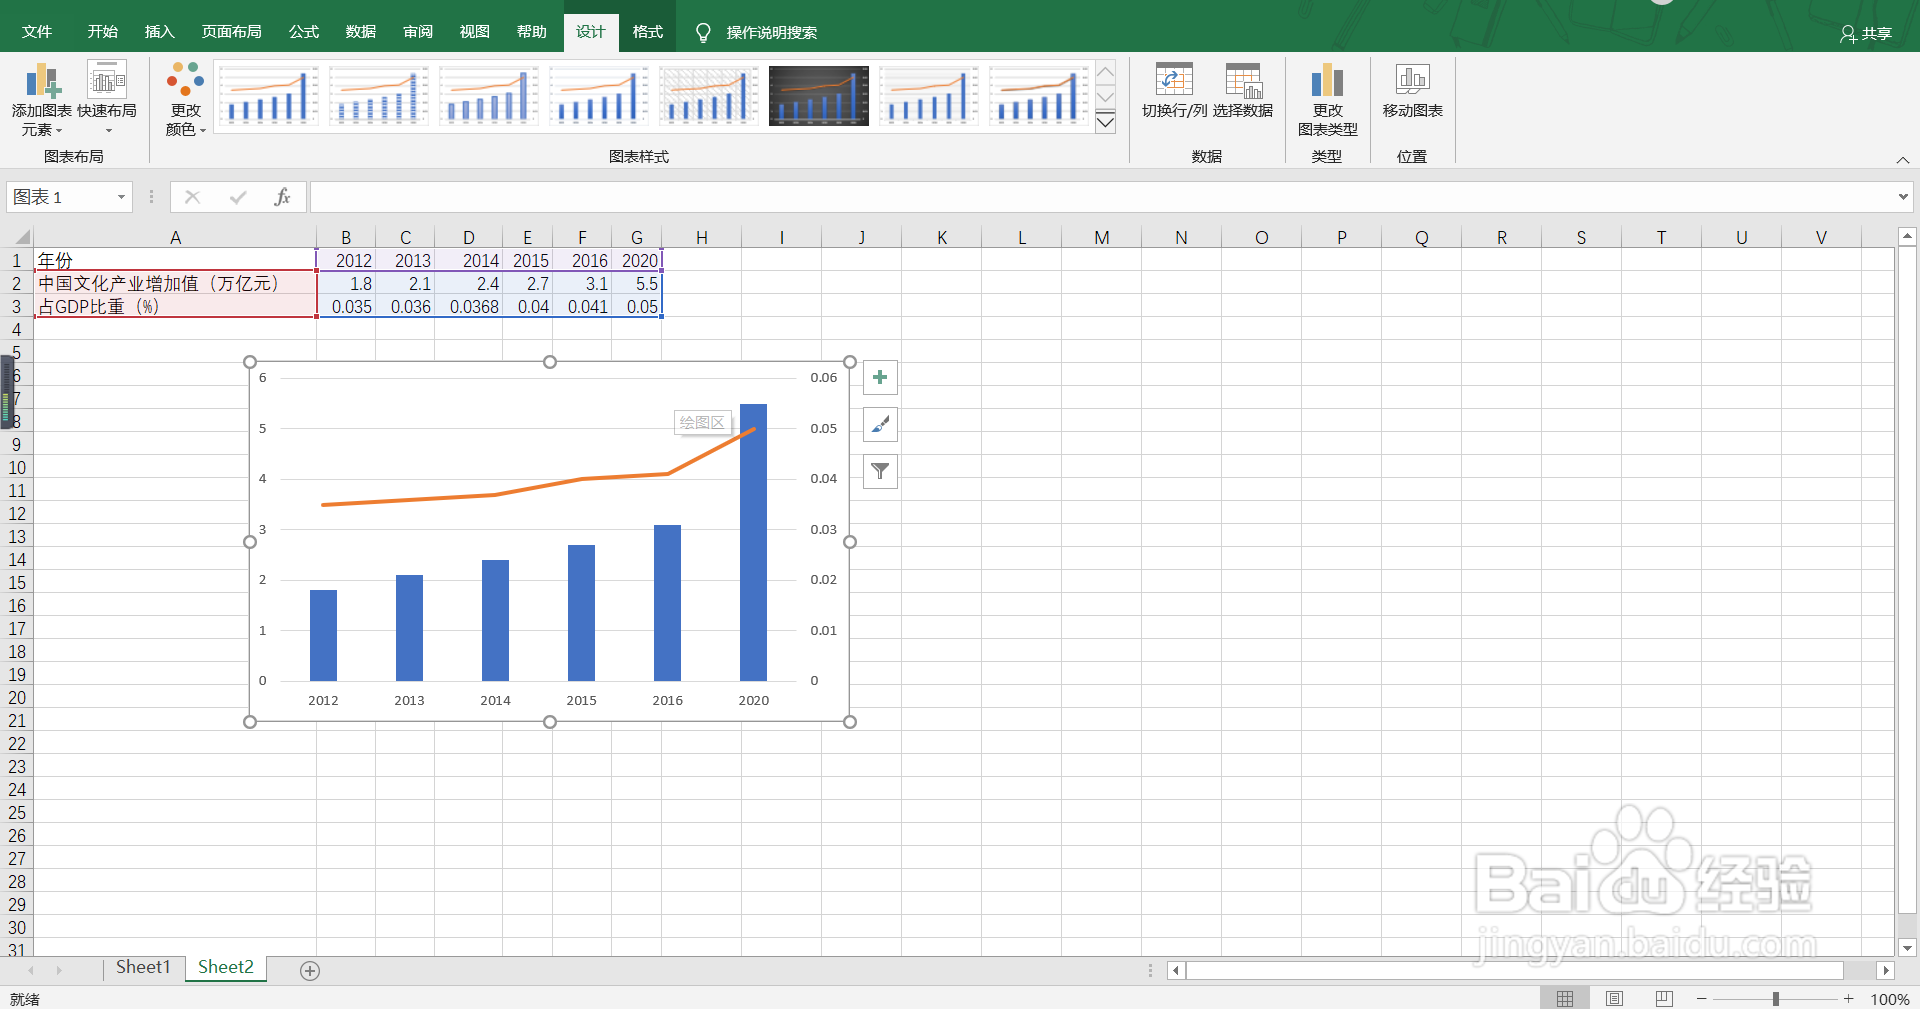Image resolution: width=1920 pixels, height=1009 pixels.
Task: Click cell A2 cultural industry label
Action: point(175,284)
